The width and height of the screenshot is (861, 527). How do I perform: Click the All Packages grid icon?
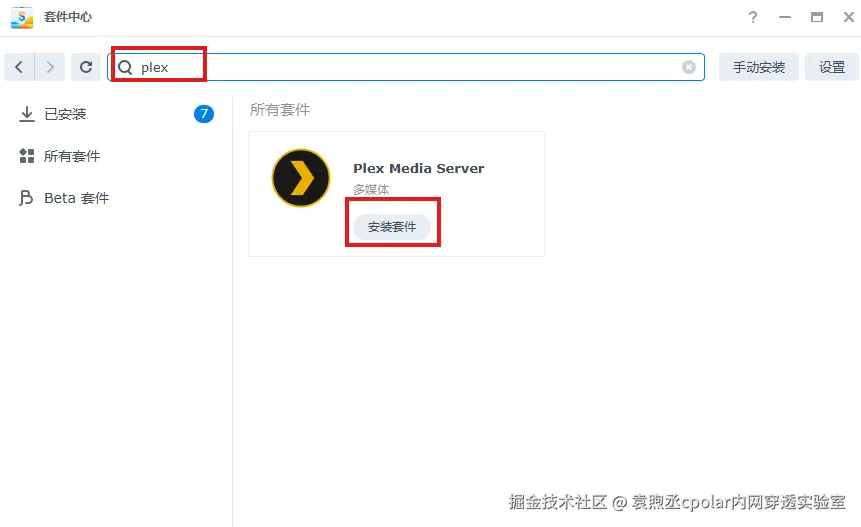(x=26, y=156)
